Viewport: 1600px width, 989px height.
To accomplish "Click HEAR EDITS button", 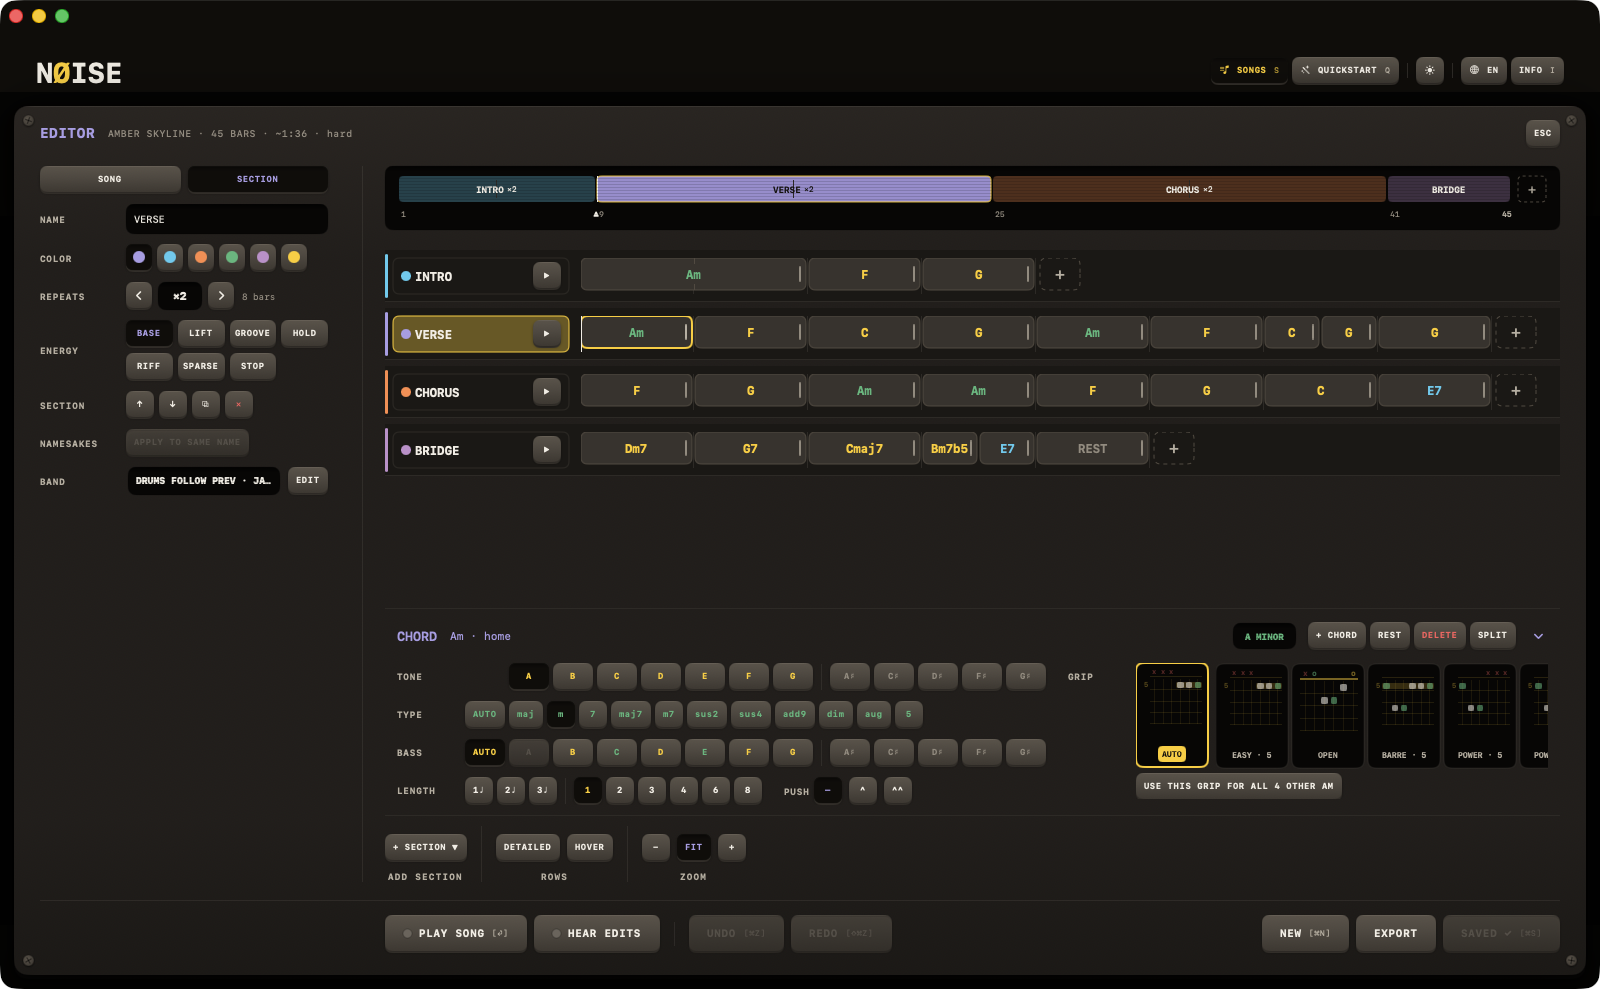I will point(597,933).
